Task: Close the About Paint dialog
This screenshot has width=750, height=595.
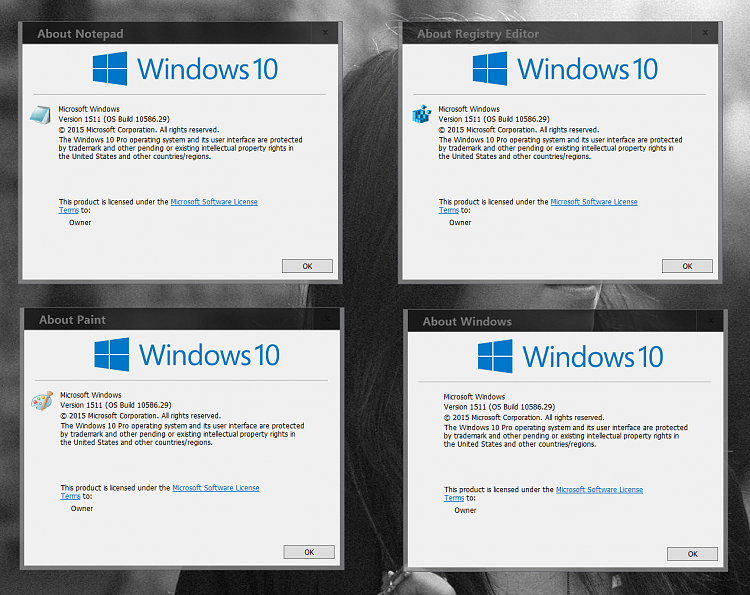Action: point(327,319)
